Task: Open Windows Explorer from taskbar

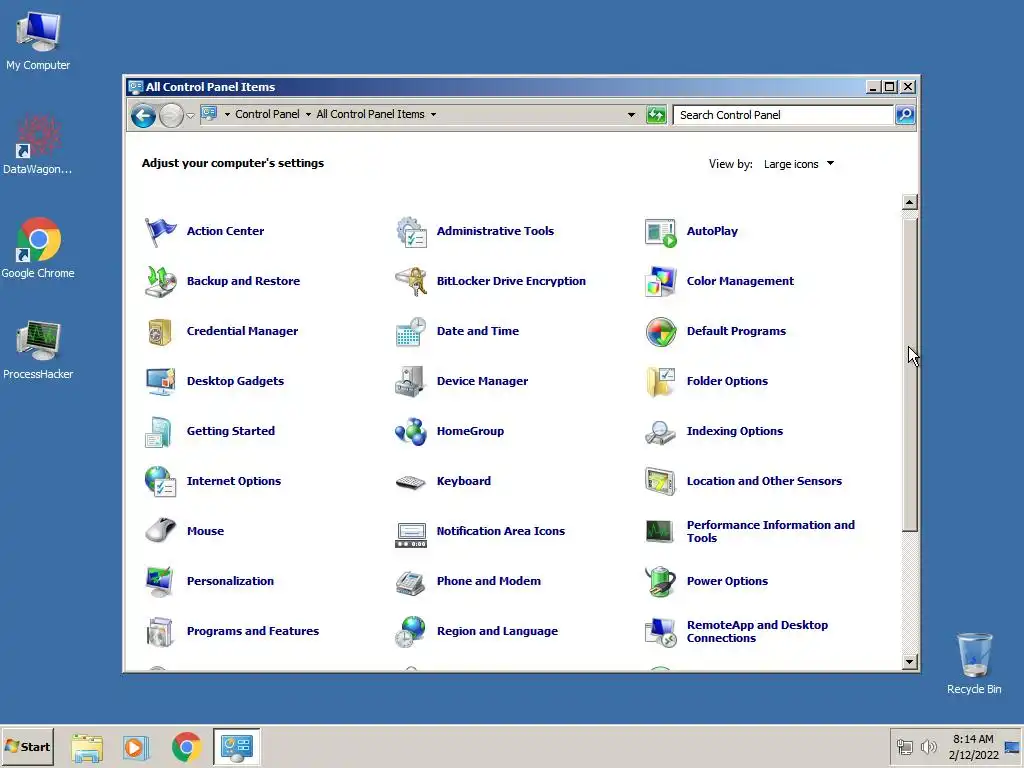Action: tap(87, 747)
